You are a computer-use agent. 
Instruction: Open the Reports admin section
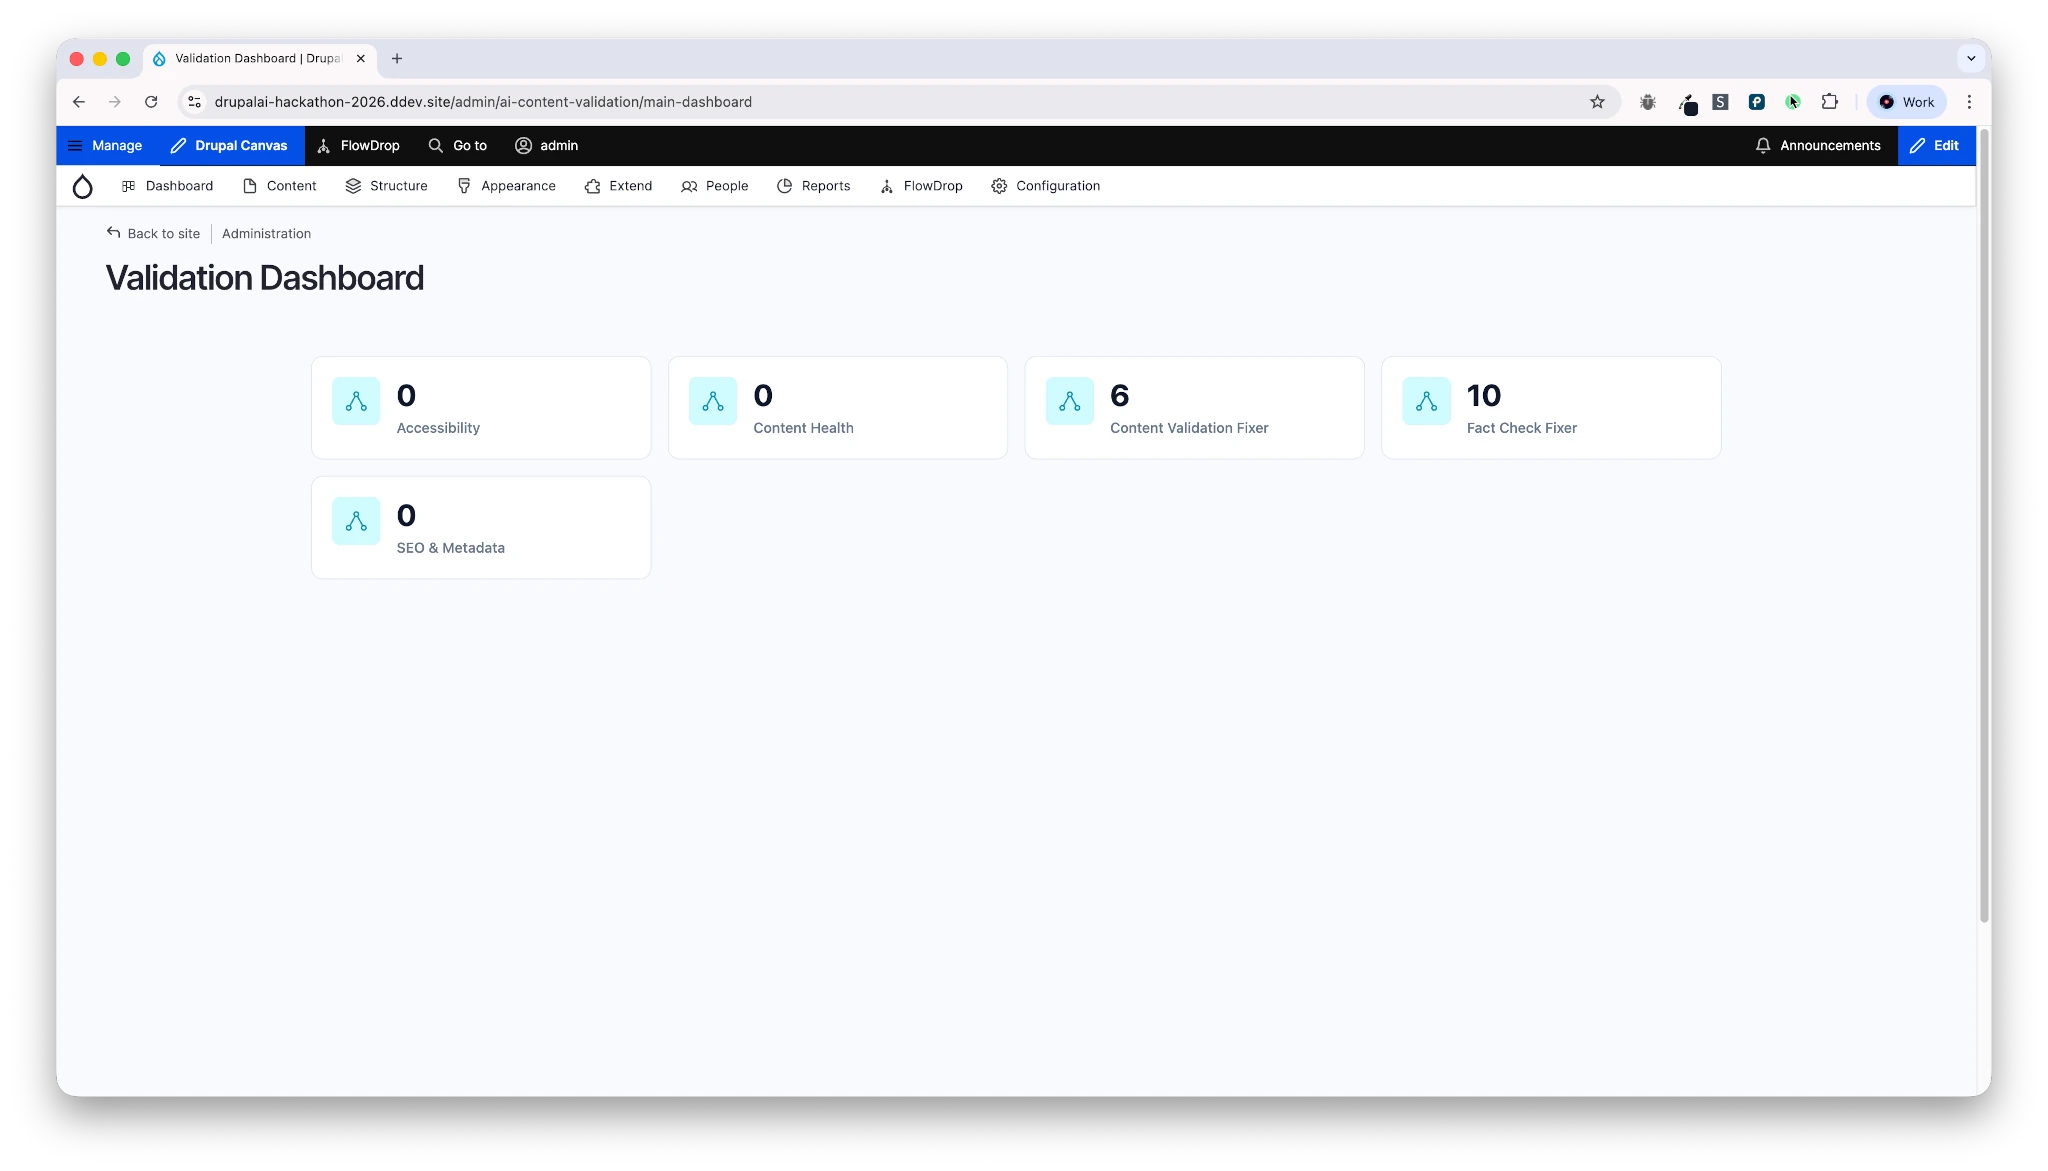813,186
